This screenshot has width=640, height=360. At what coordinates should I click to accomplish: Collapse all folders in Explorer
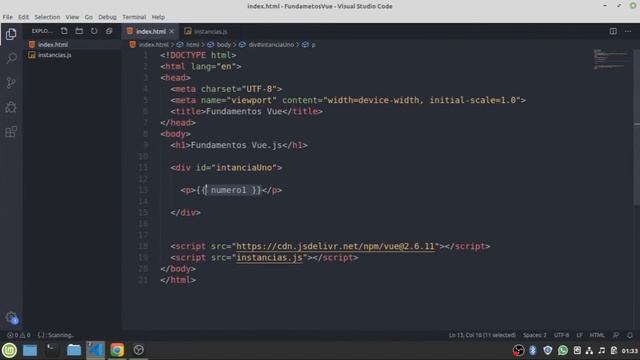click(x=109, y=31)
